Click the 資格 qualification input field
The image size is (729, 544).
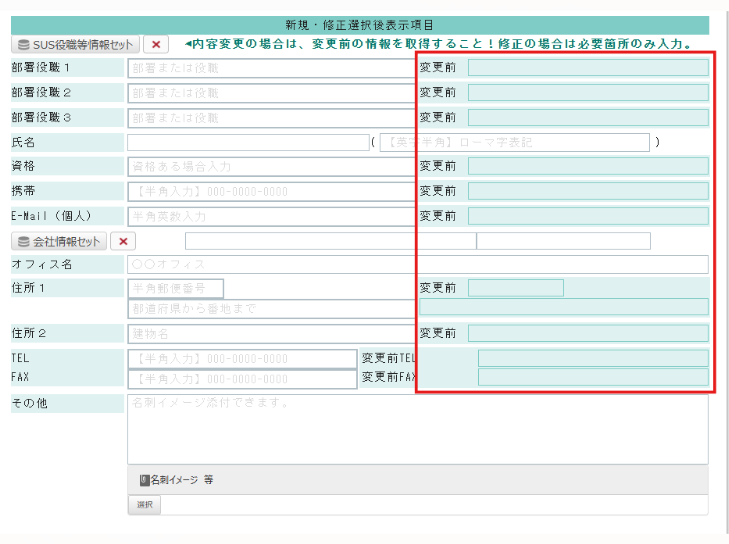[x=269, y=166]
